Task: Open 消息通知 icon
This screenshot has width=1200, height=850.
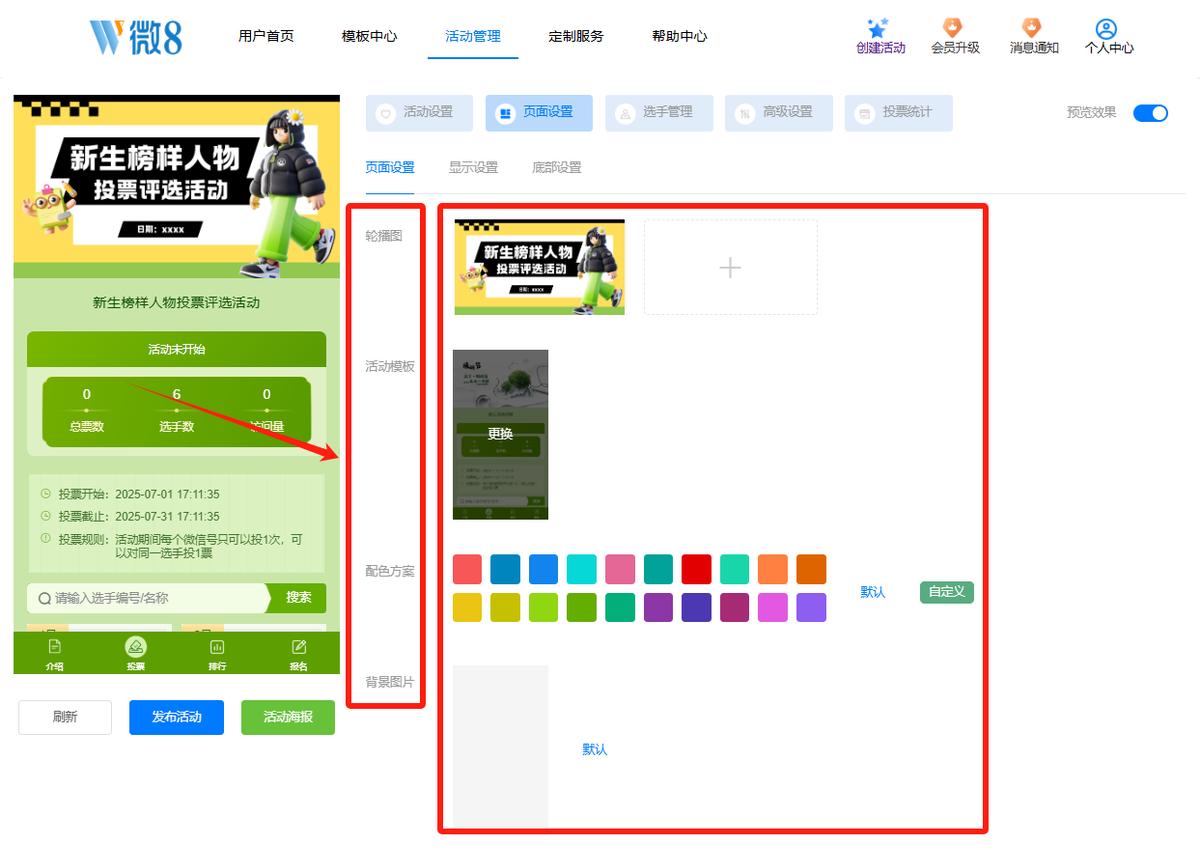Action: 1031,28
